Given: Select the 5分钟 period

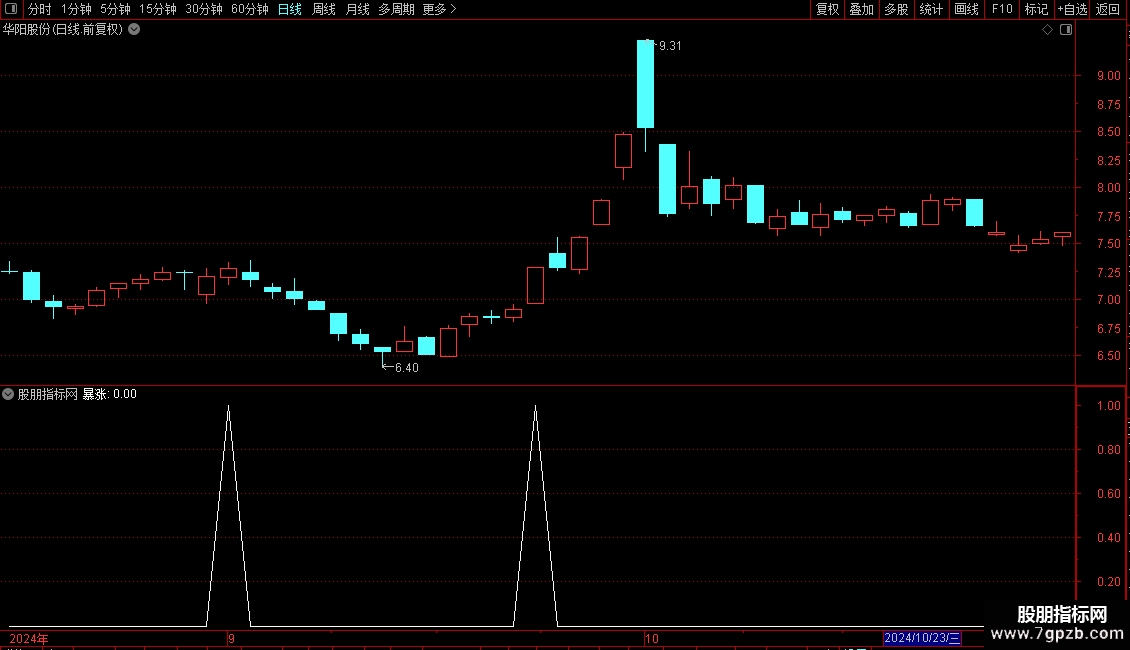Looking at the screenshot, I should point(115,9).
